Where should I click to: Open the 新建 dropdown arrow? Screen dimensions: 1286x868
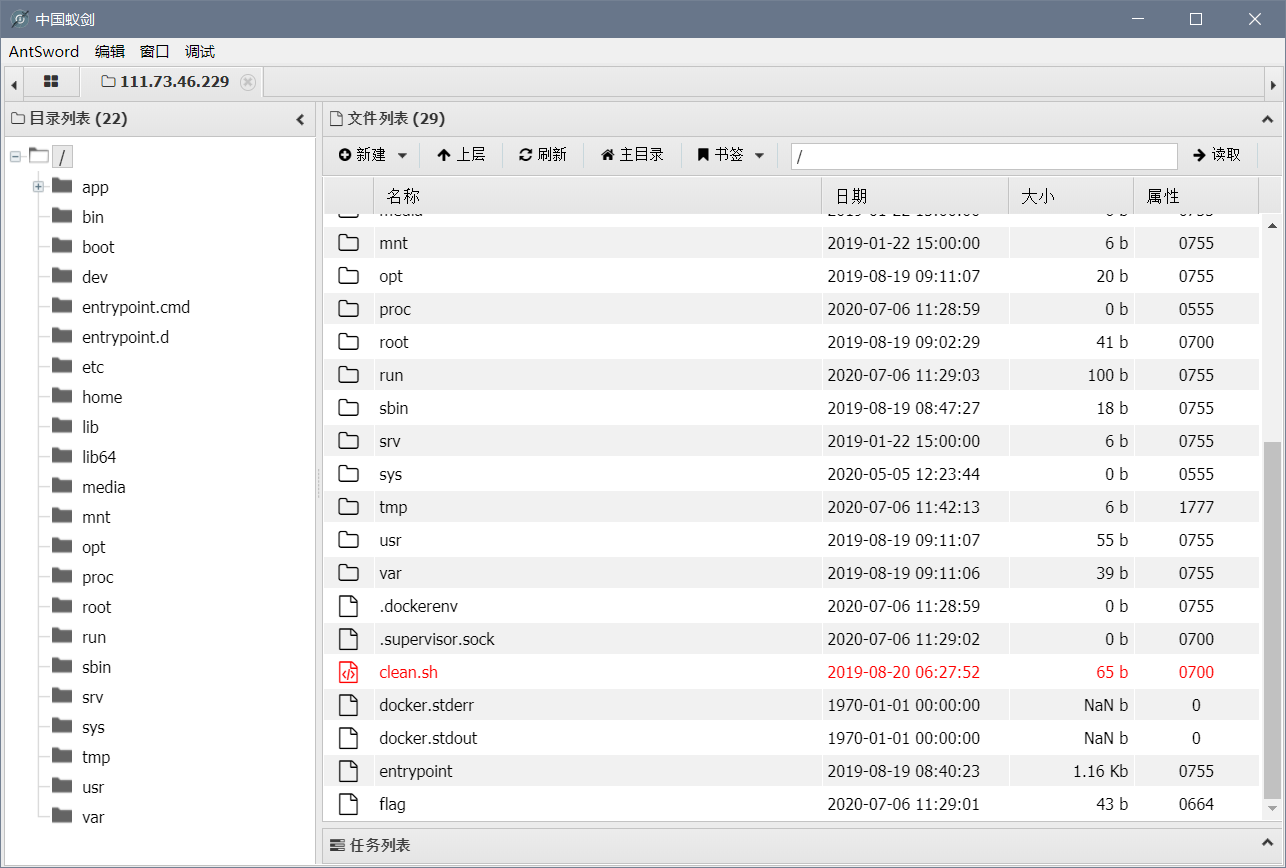pos(402,156)
